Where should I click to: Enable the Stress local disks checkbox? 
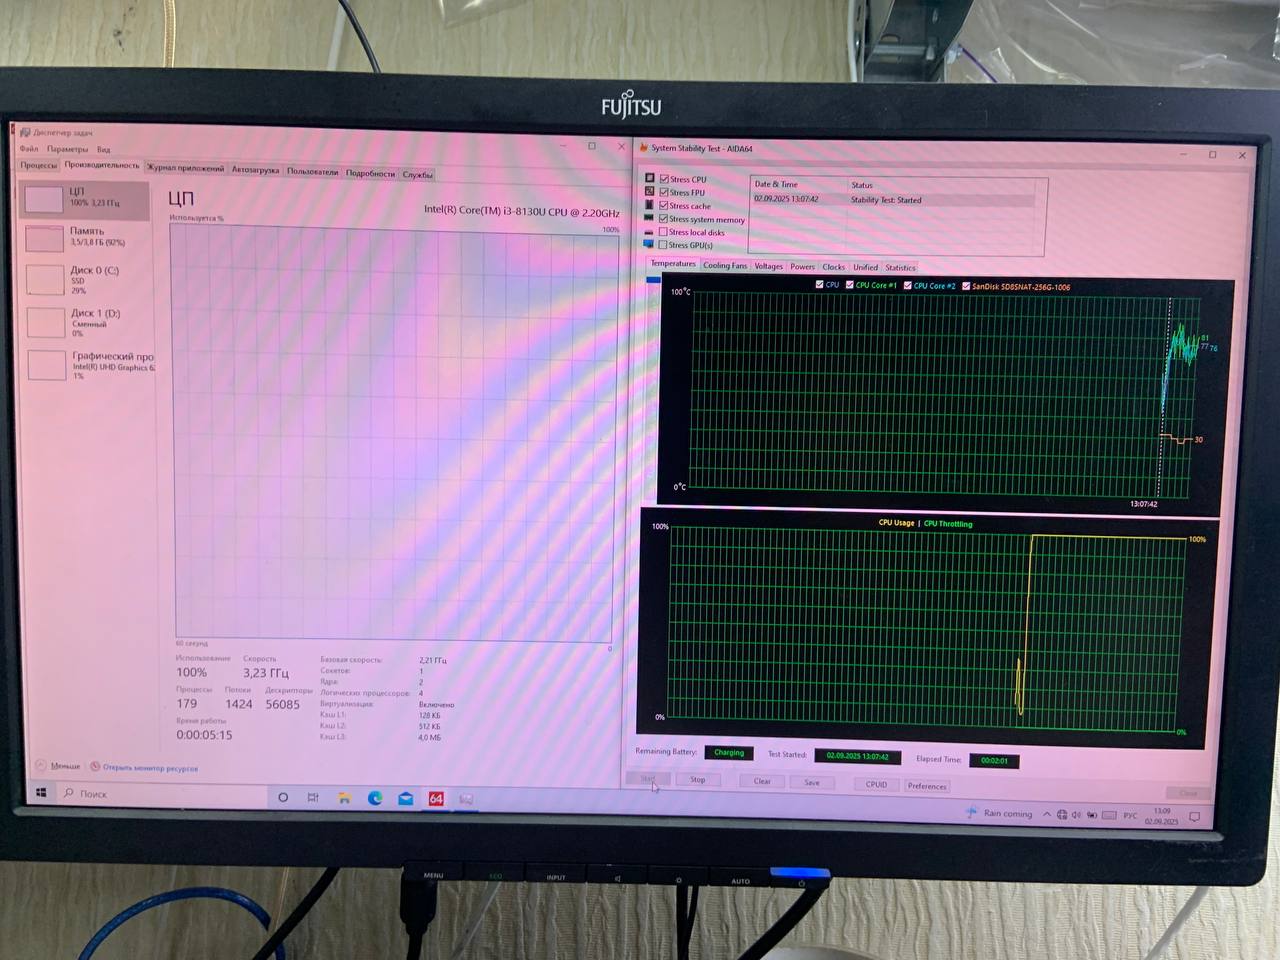pyautogui.click(x=663, y=232)
